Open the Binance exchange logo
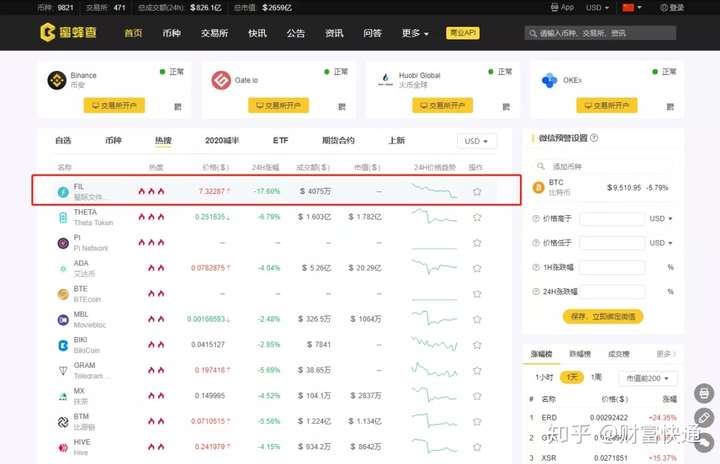The width and height of the screenshot is (720, 464). (x=57, y=80)
